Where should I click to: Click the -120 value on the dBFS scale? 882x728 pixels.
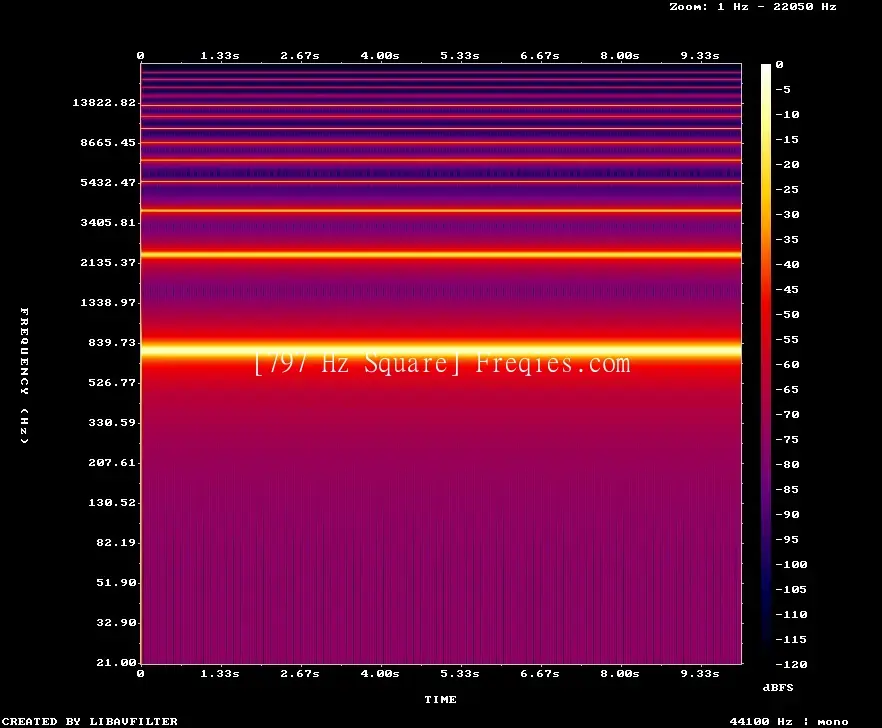point(791,664)
